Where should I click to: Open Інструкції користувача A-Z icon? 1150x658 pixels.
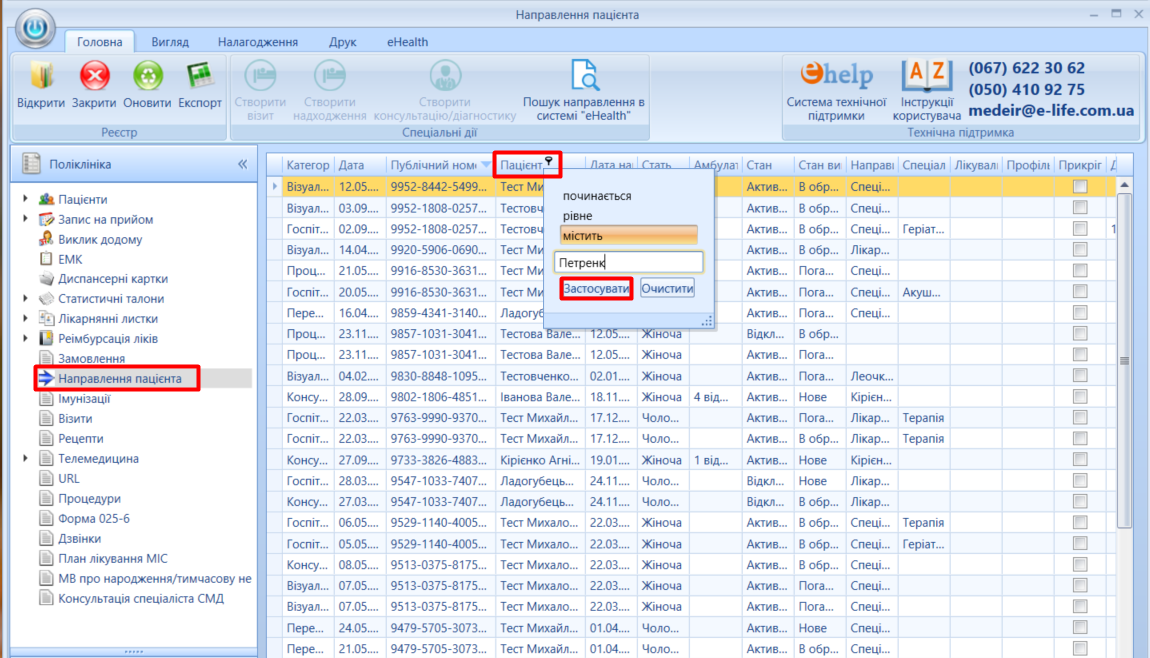(x=927, y=90)
